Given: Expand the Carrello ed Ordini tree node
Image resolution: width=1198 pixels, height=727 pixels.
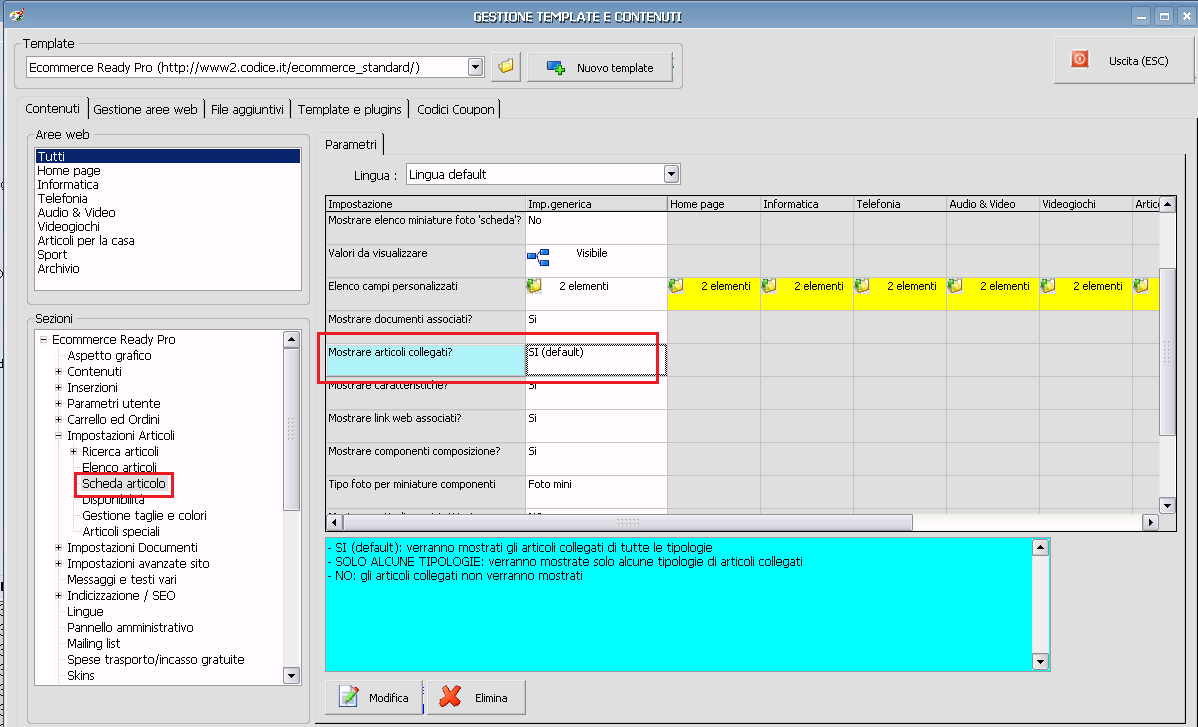Looking at the screenshot, I should tap(58, 419).
